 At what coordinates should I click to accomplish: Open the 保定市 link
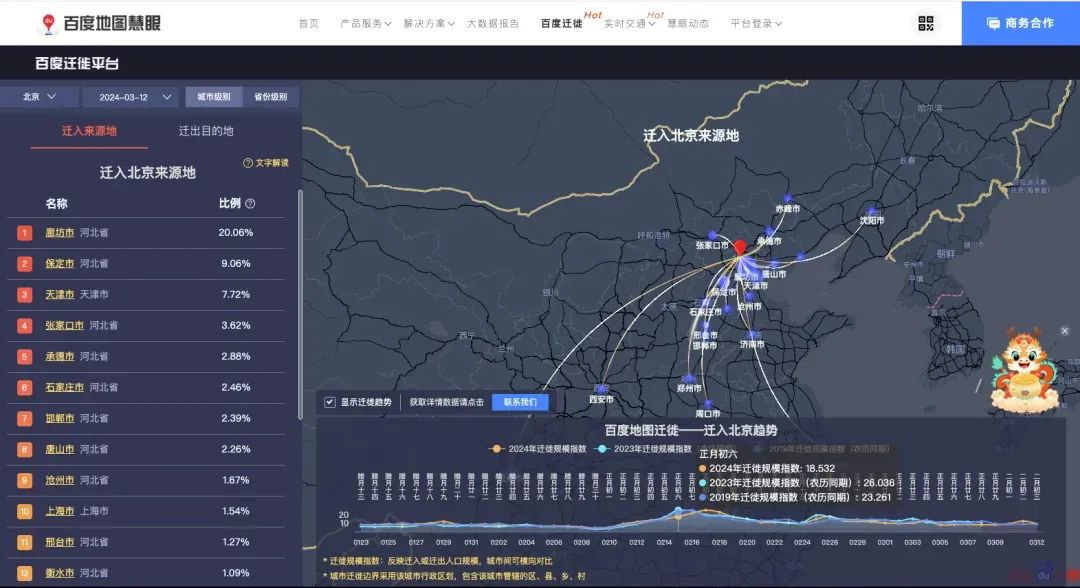click(60, 264)
